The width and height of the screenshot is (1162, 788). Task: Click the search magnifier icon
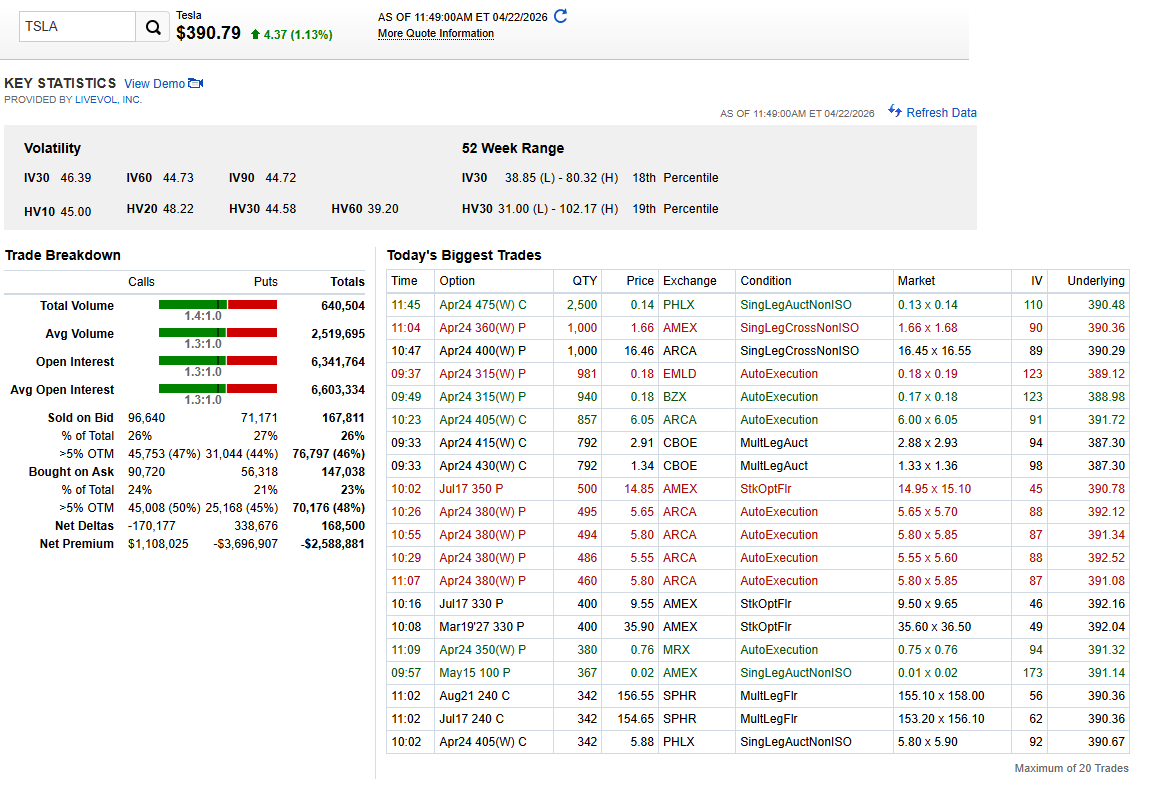[153, 27]
